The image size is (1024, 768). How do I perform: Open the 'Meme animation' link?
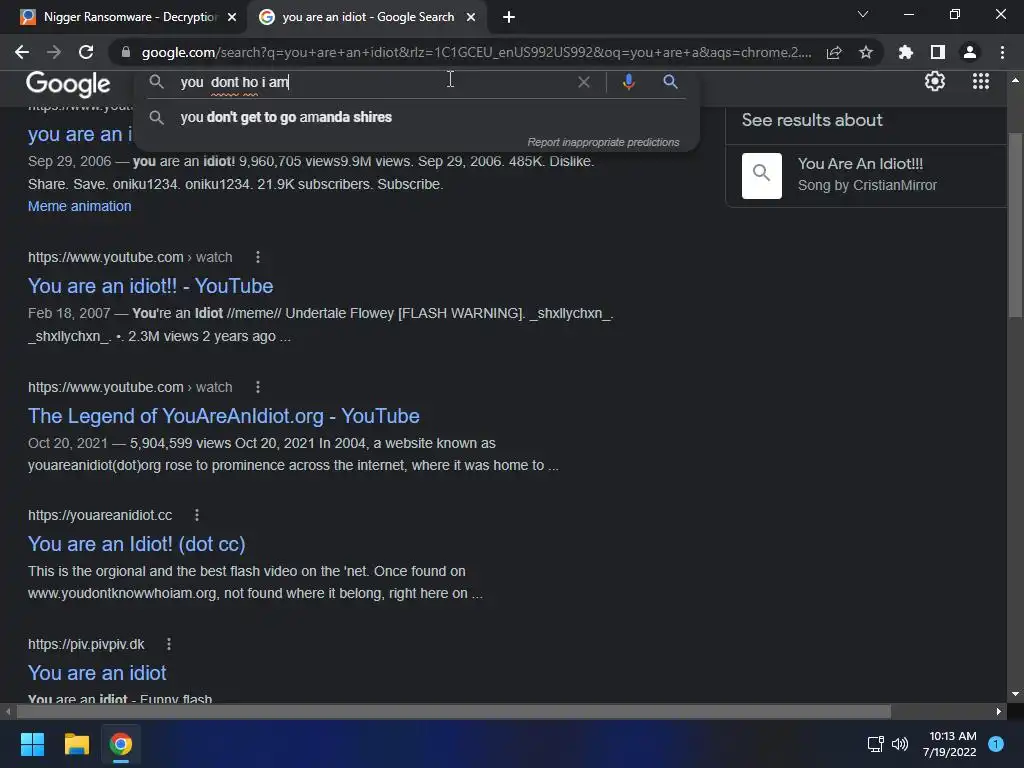[80, 206]
